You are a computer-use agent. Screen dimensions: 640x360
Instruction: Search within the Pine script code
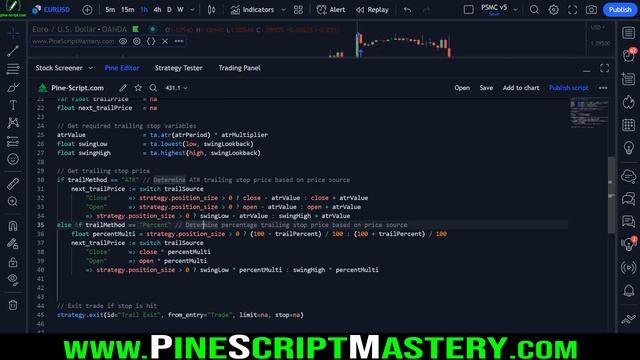point(153,88)
